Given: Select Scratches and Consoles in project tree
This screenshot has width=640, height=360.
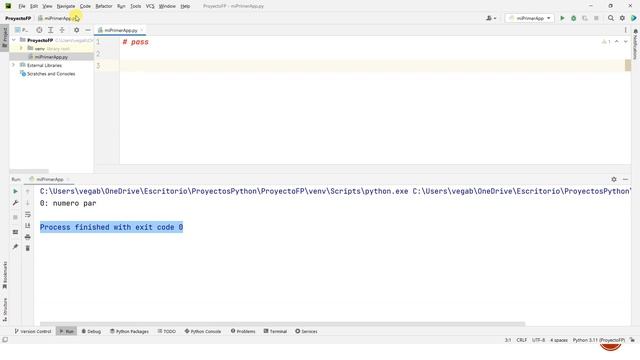Looking at the screenshot, I should click(x=51, y=74).
